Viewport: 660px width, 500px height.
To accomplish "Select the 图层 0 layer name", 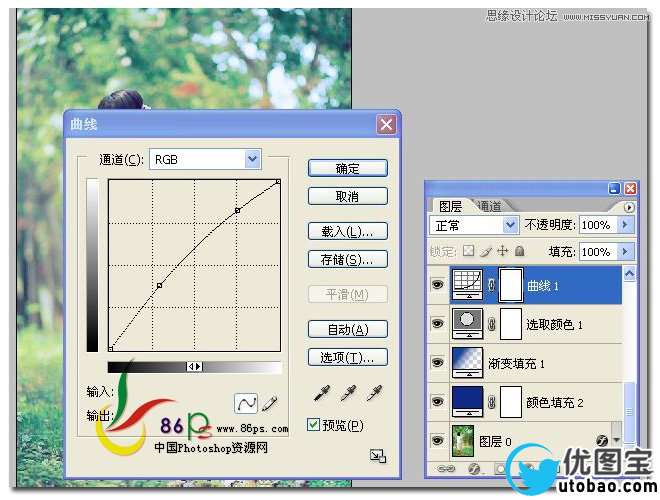I will pos(495,441).
